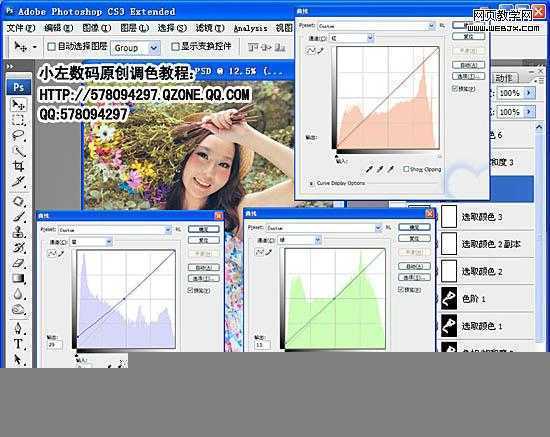Open channel dropdown showing 蓝

pyautogui.click(x=109, y=242)
